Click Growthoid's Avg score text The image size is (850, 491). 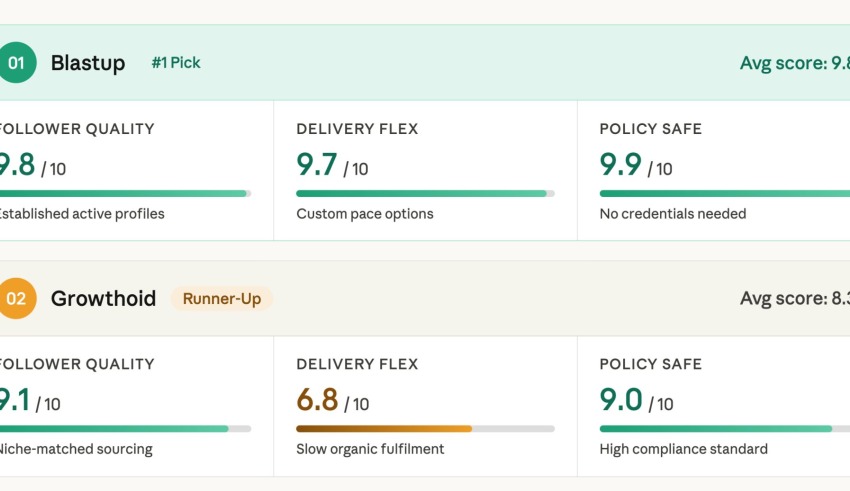(794, 299)
